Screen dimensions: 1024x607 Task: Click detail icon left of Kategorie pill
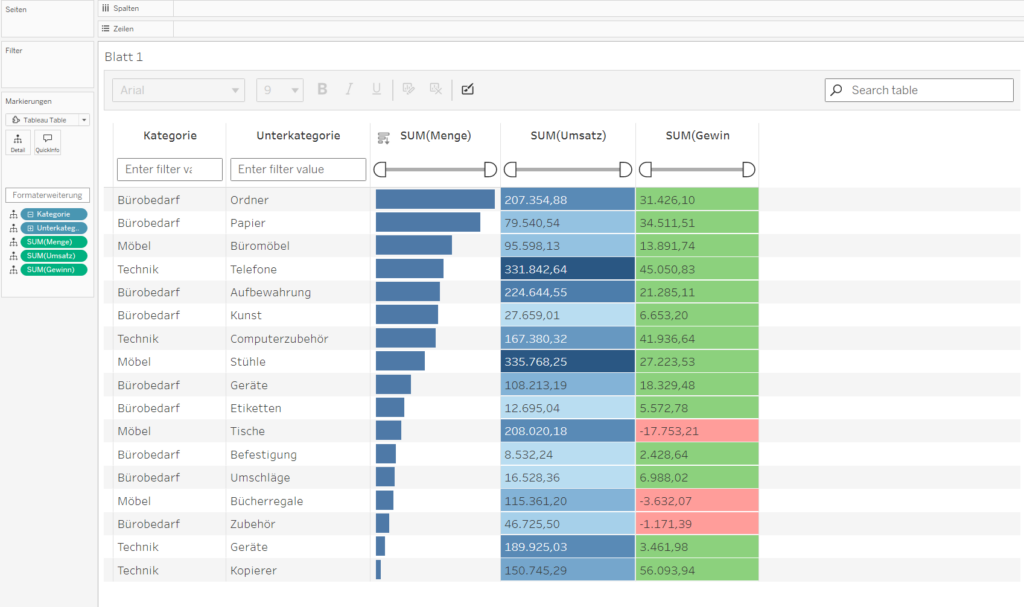13,214
